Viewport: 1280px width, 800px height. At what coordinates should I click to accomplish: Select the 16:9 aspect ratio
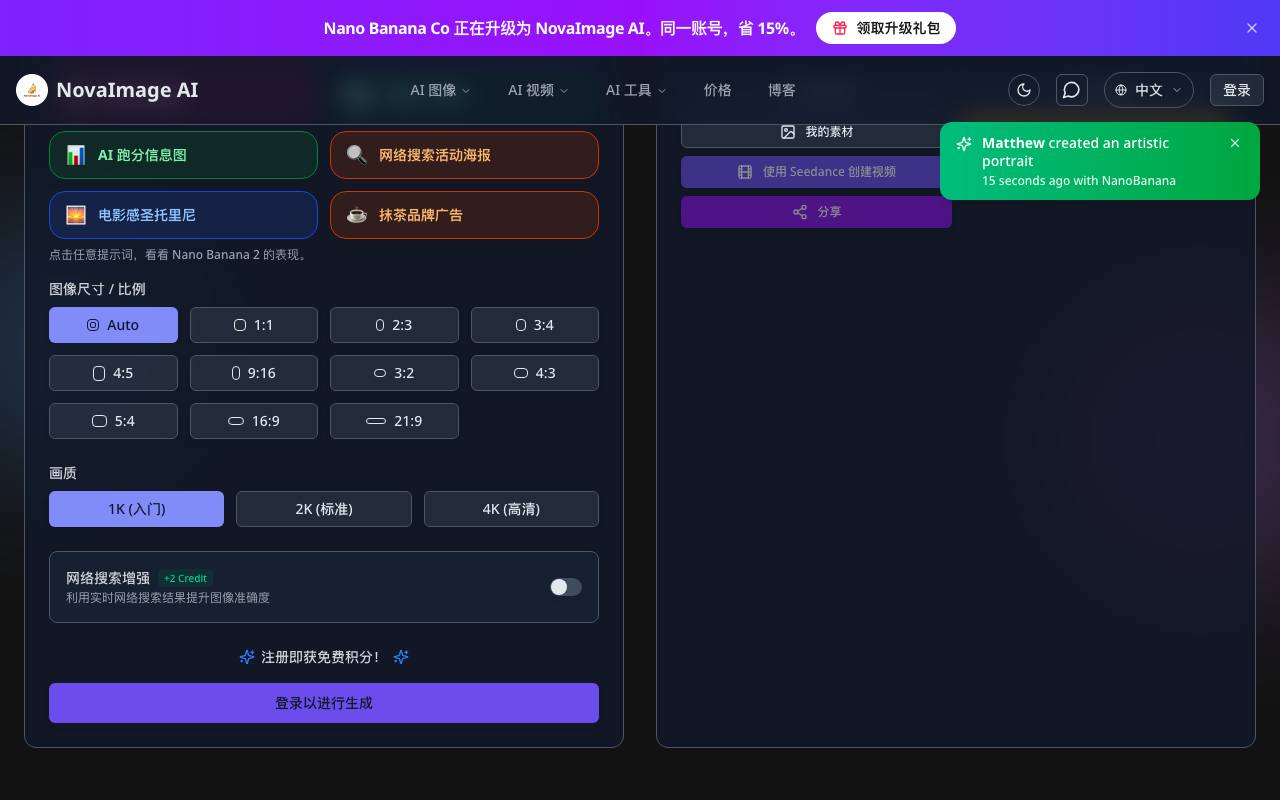[254, 421]
